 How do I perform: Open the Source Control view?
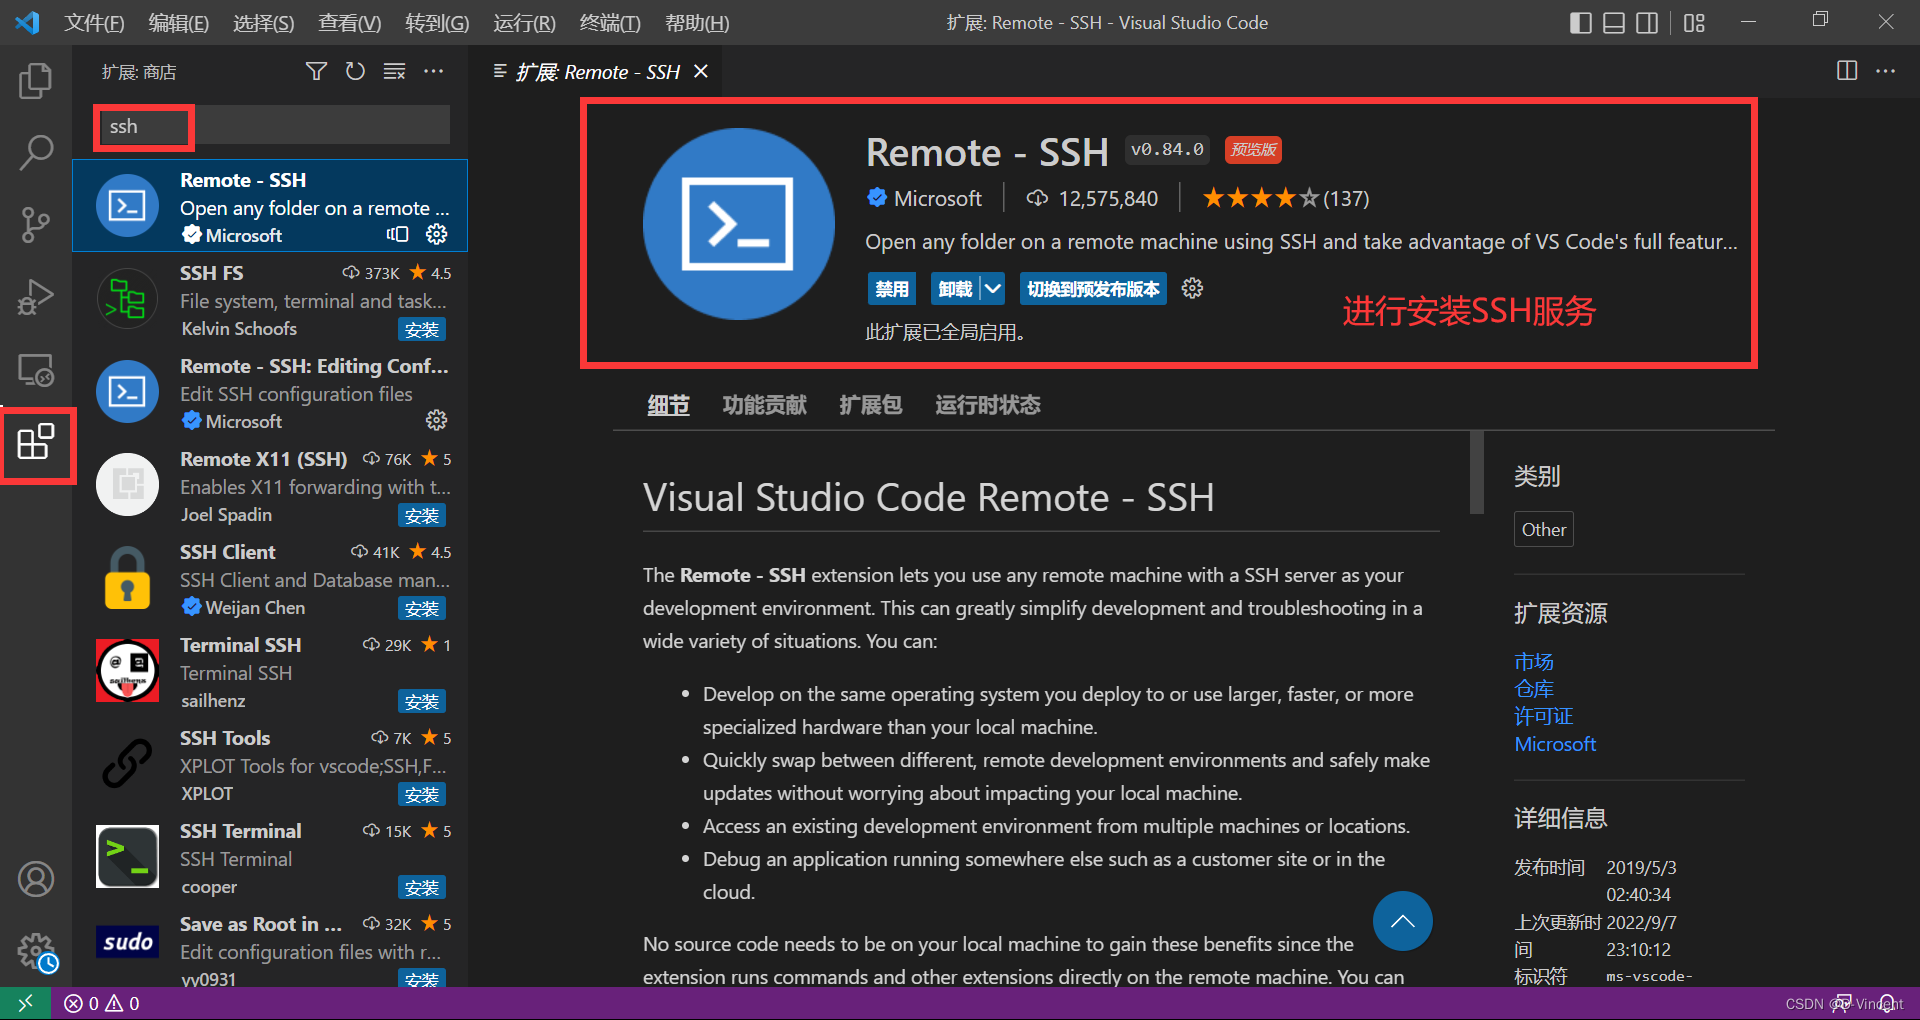(x=36, y=225)
